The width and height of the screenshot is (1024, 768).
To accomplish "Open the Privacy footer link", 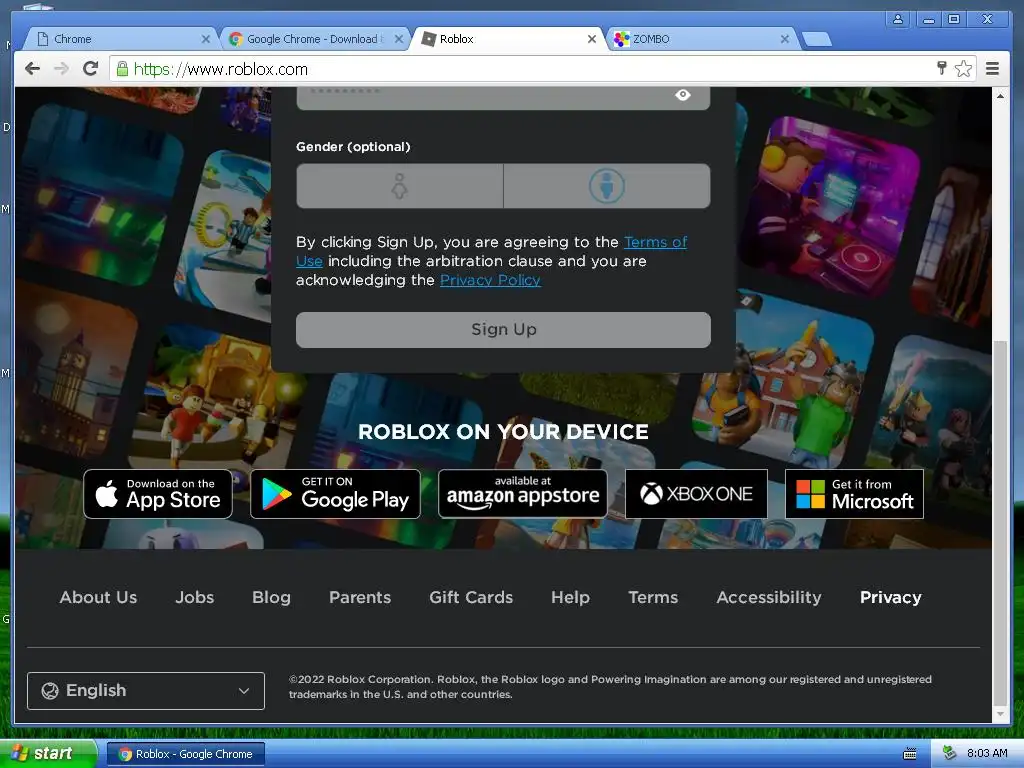I will click(891, 598).
